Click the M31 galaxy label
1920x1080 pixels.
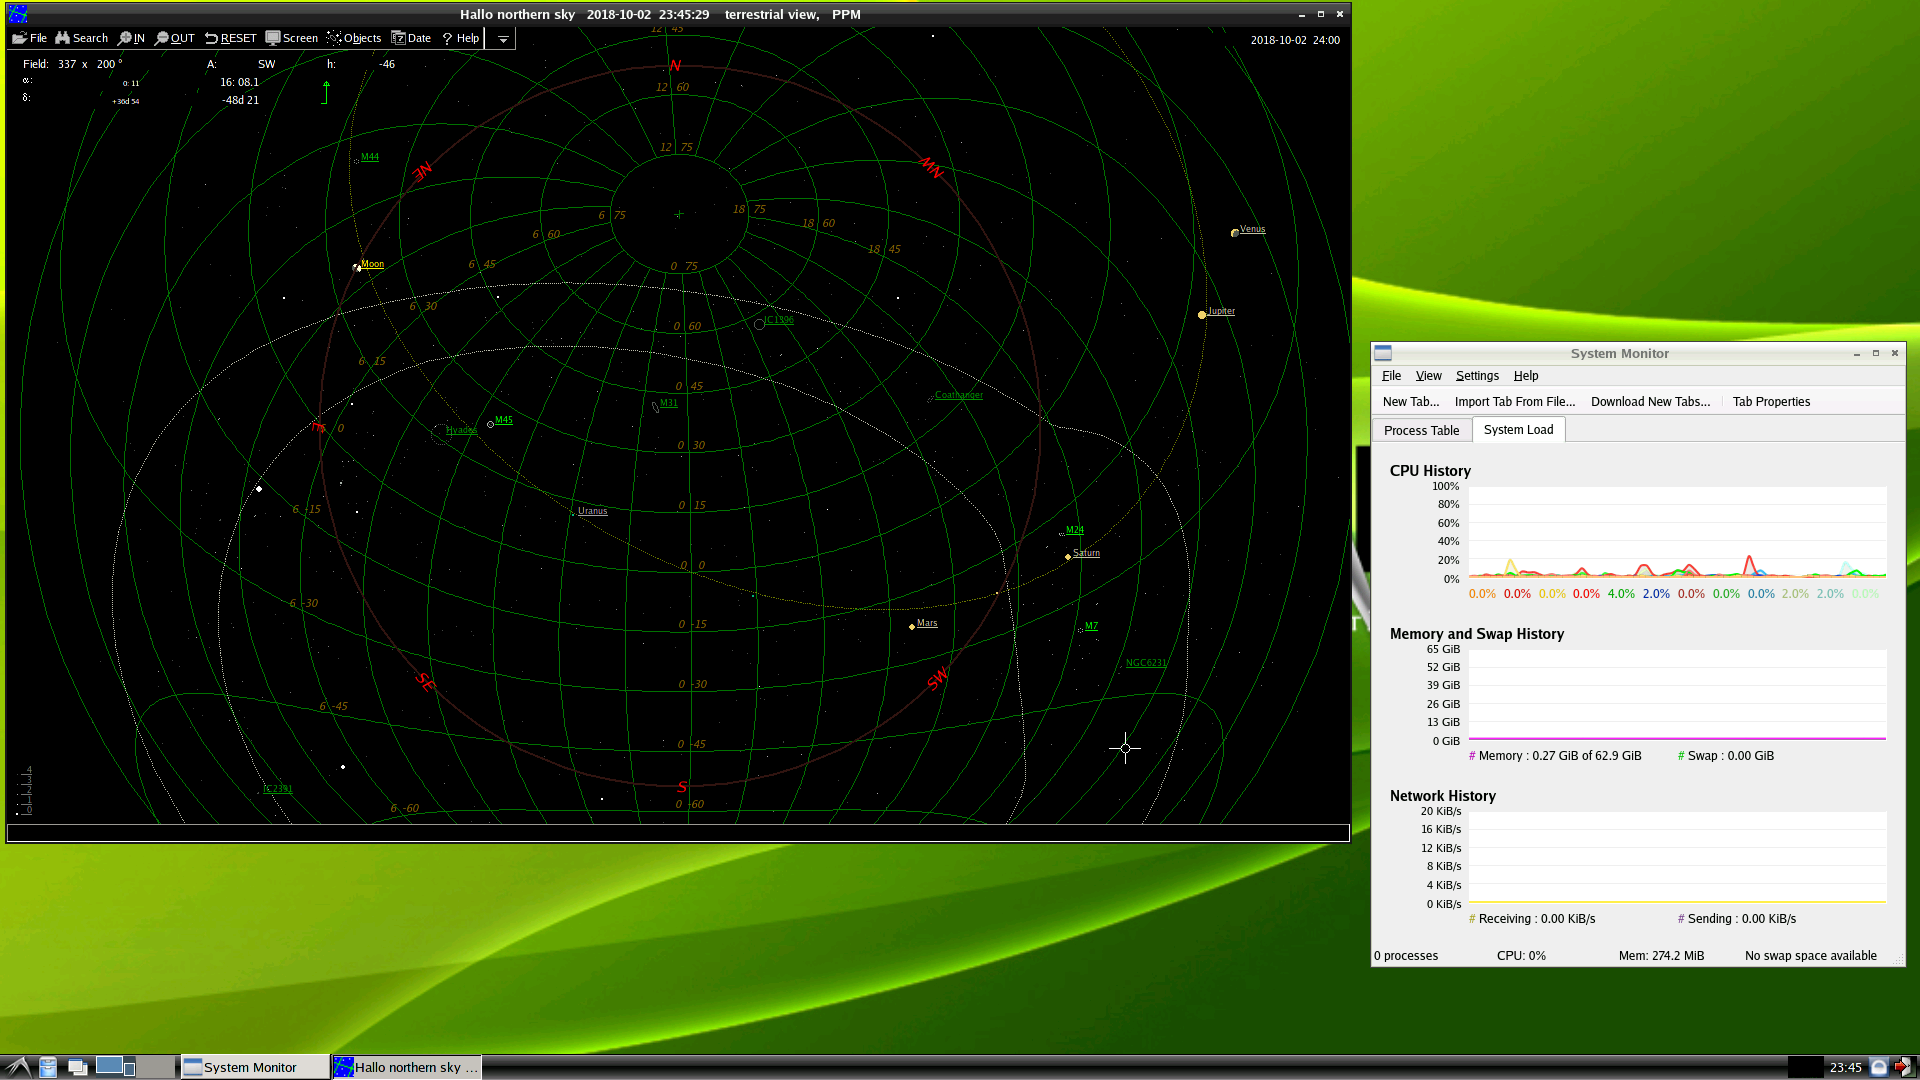pyautogui.click(x=668, y=403)
